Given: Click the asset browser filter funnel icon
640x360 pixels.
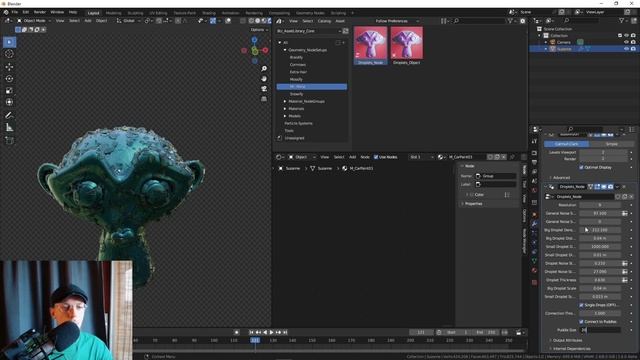Looking at the screenshot, I should click(x=510, y=21).
